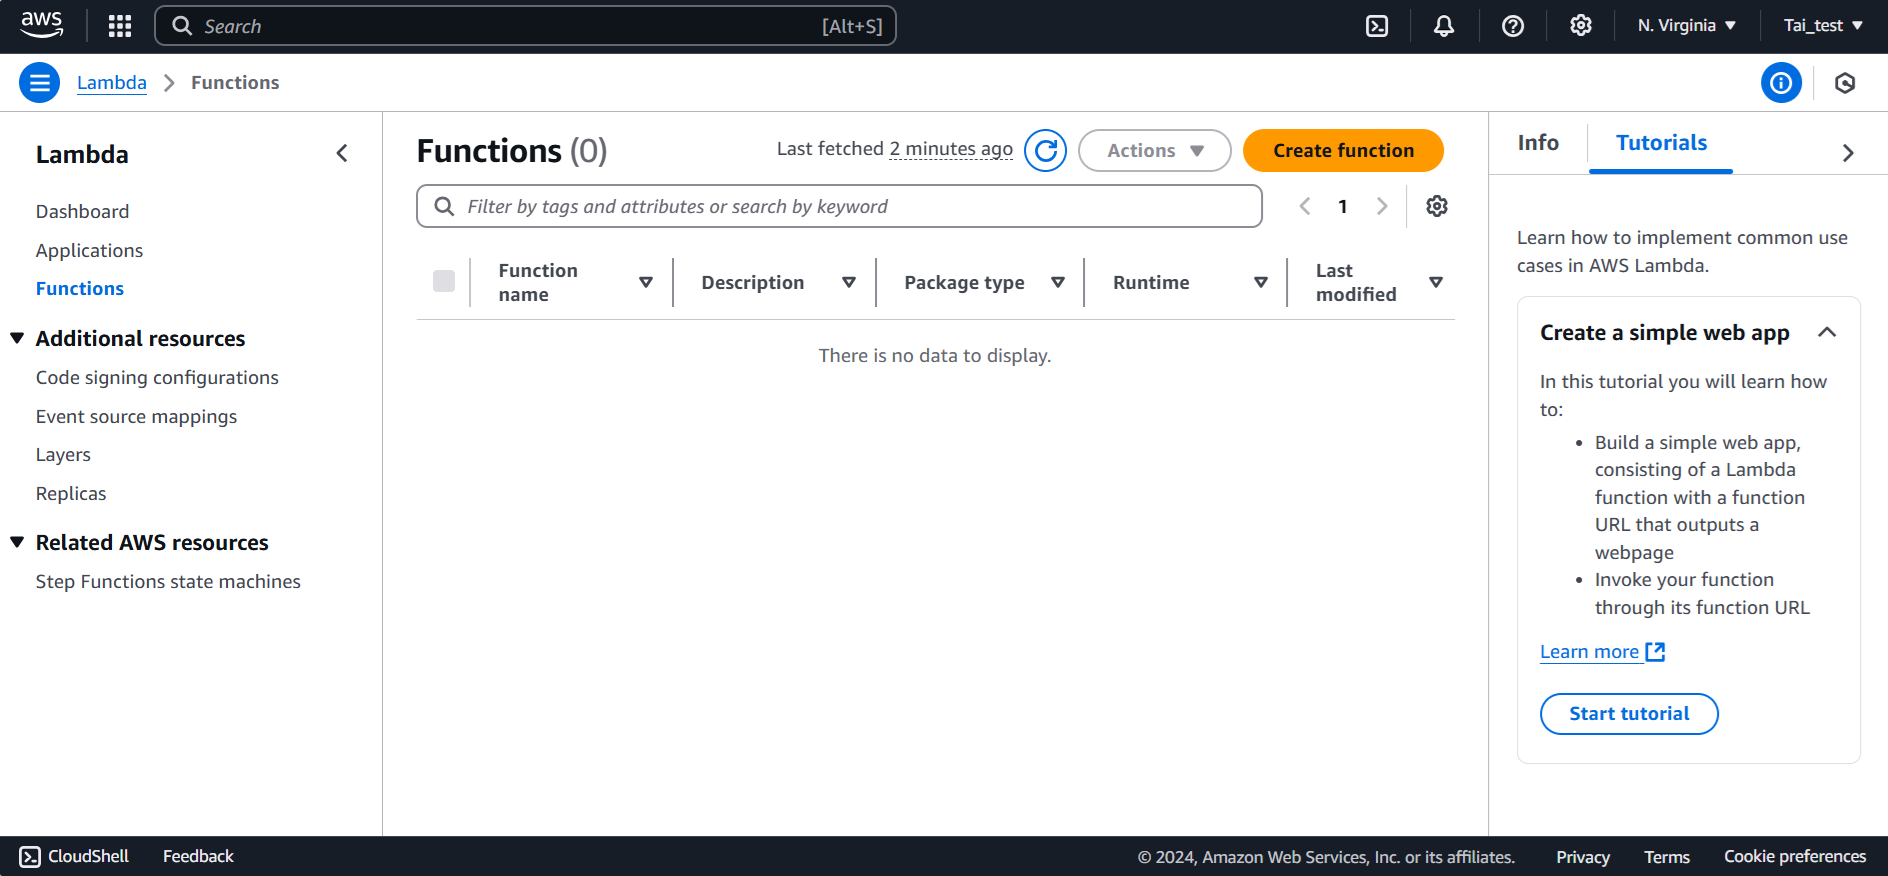Click the Start tutorial button
Screen dimensions: 1888x876
[1629, 714]
